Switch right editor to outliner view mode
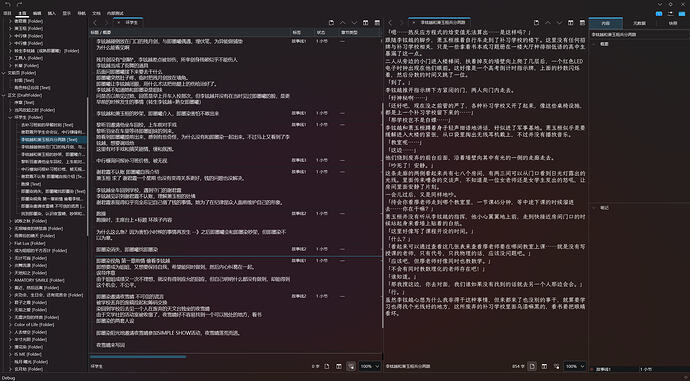The height and width of the screenshot is (381, 690). [556, 366]
